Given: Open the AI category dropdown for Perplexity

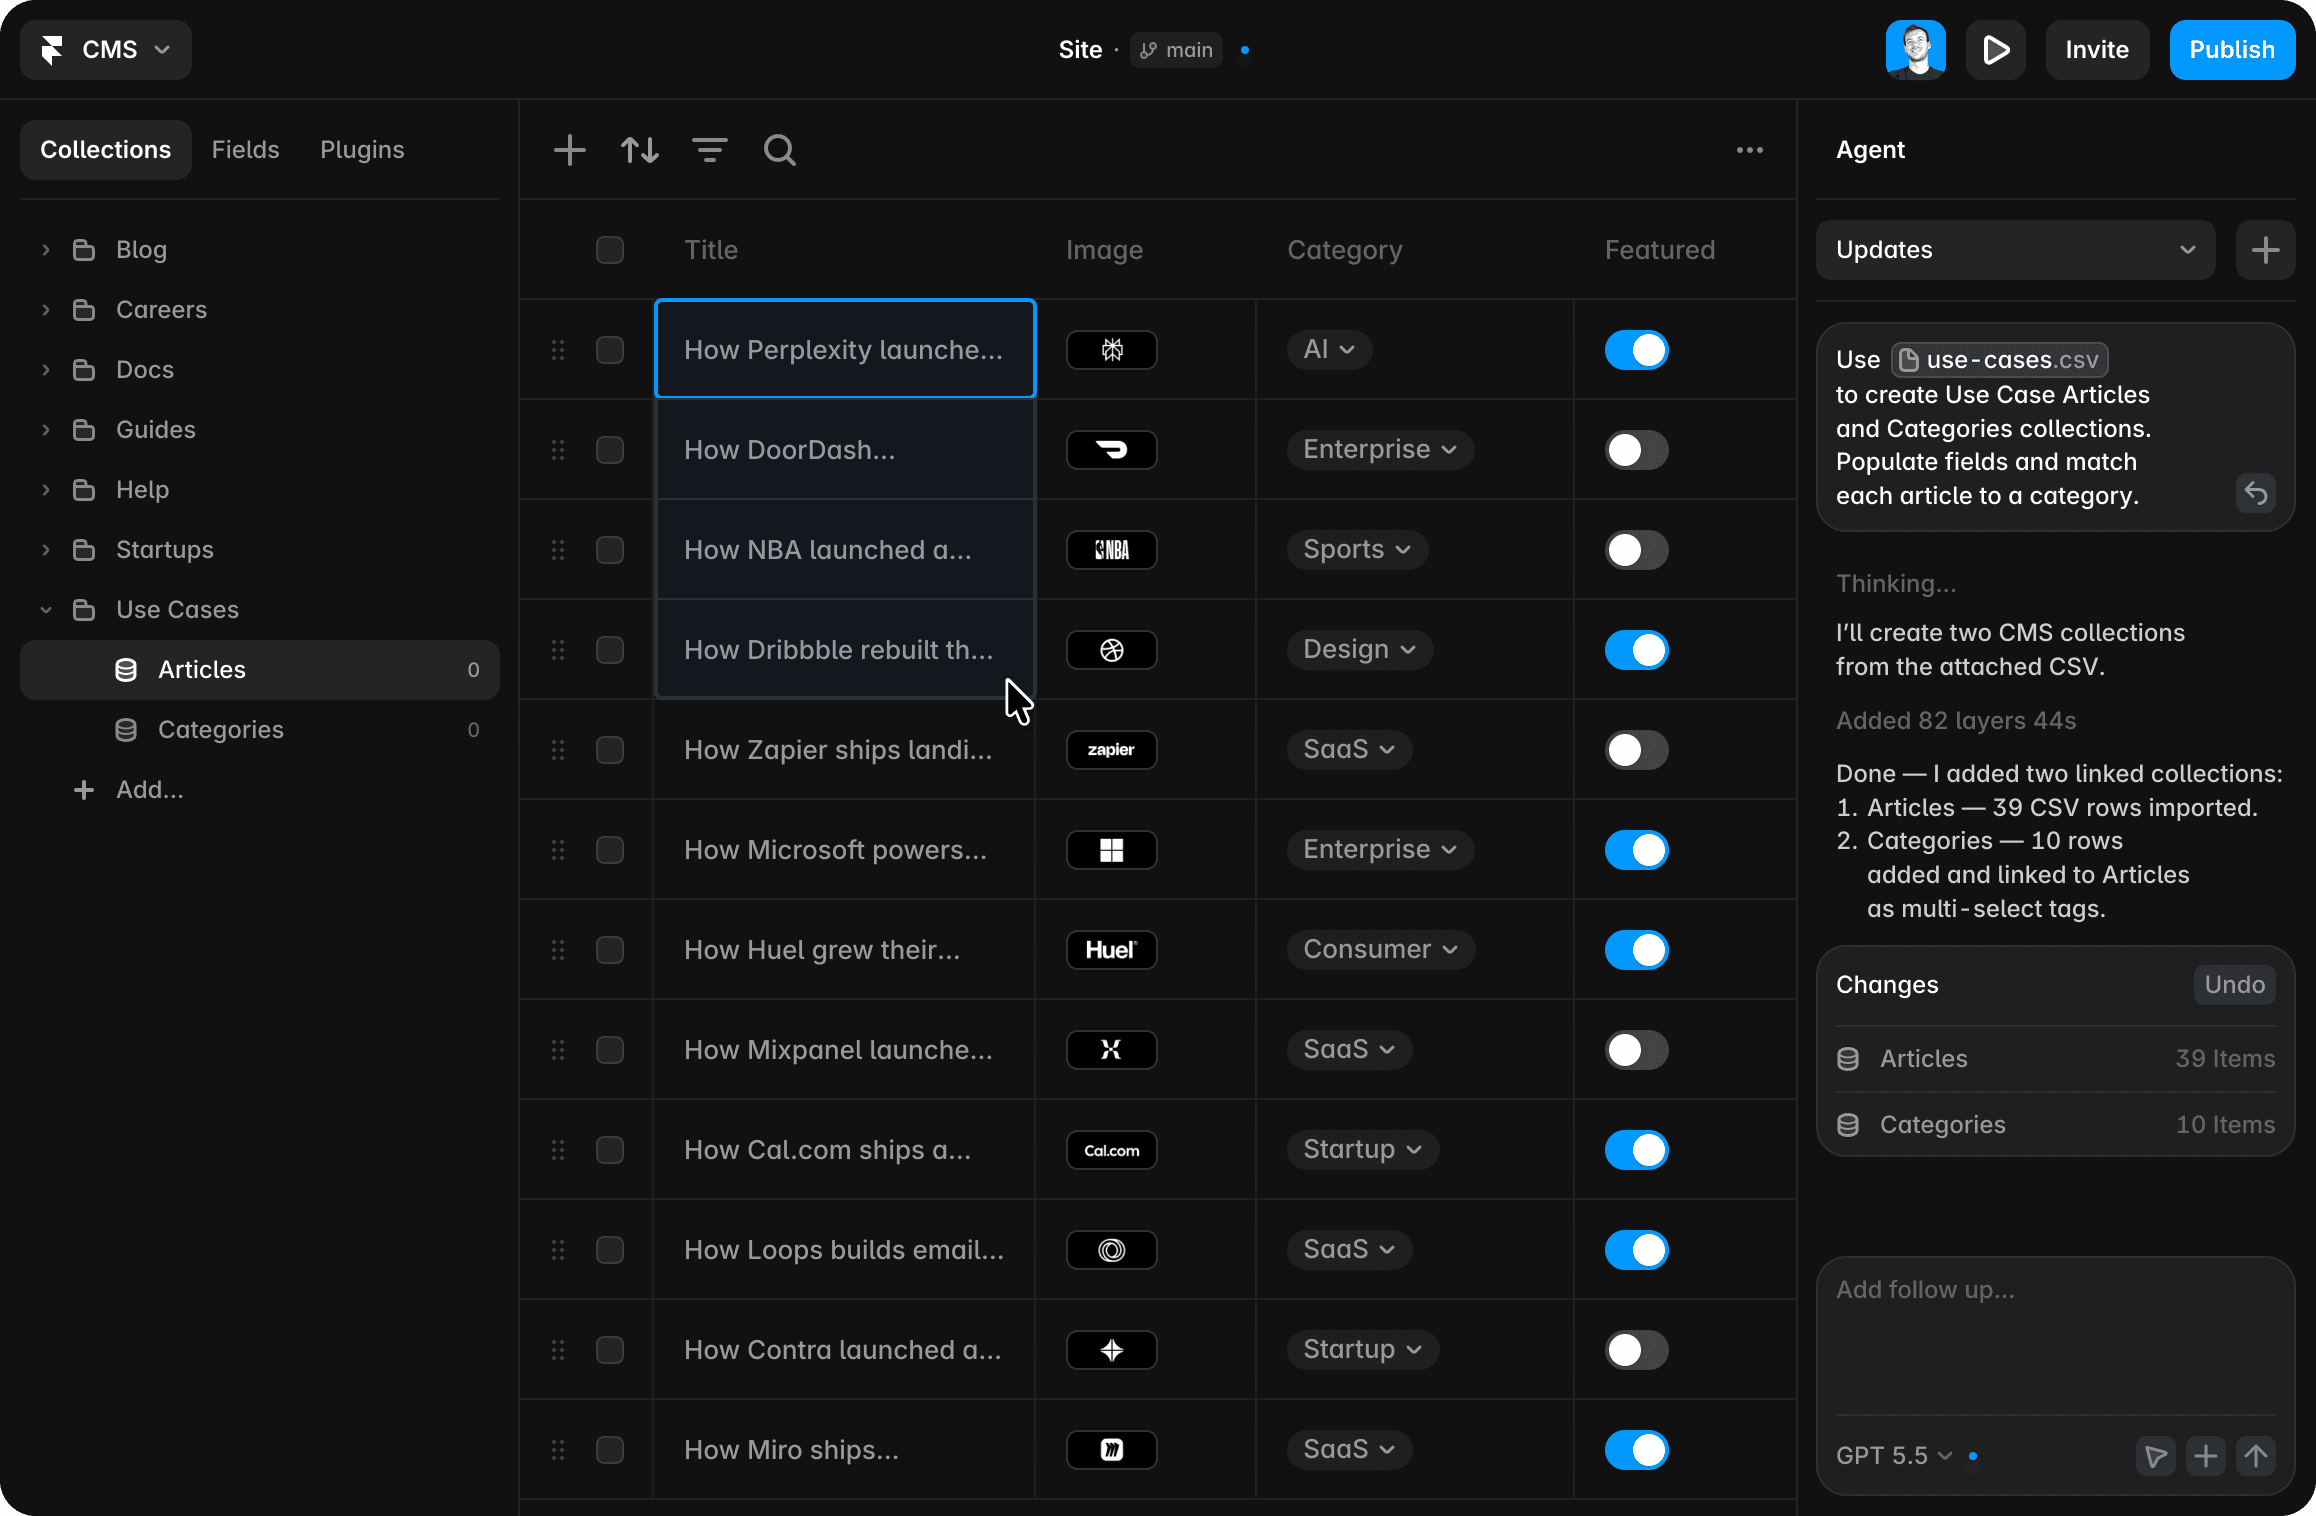Looking at the screenshot, I should pyautogui.click(x=1329, y=350).
